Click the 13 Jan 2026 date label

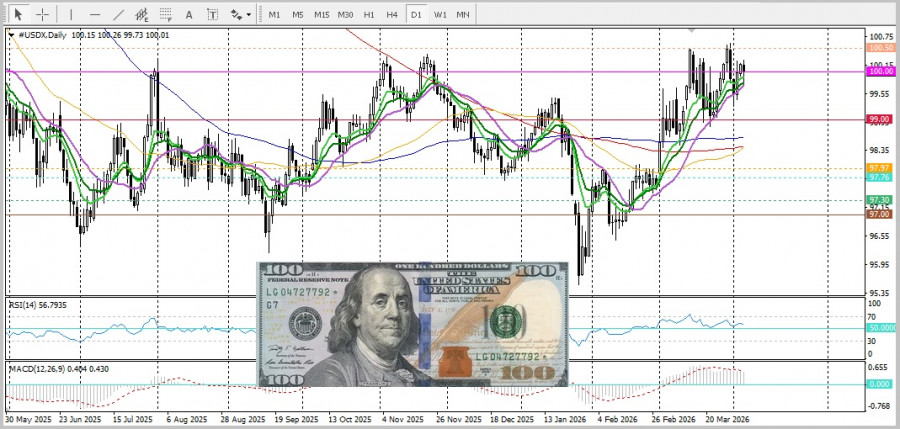pos(563,419)
